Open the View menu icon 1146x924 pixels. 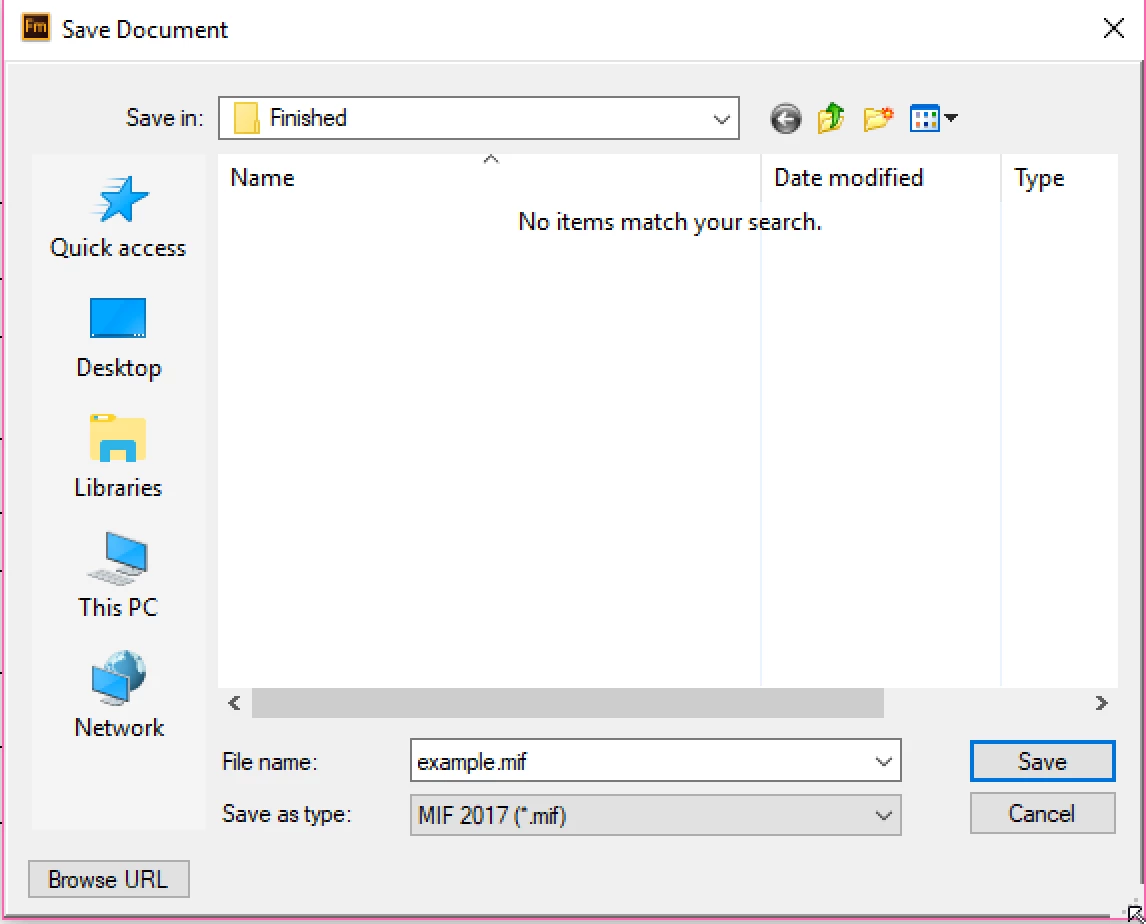pos(925,118)
